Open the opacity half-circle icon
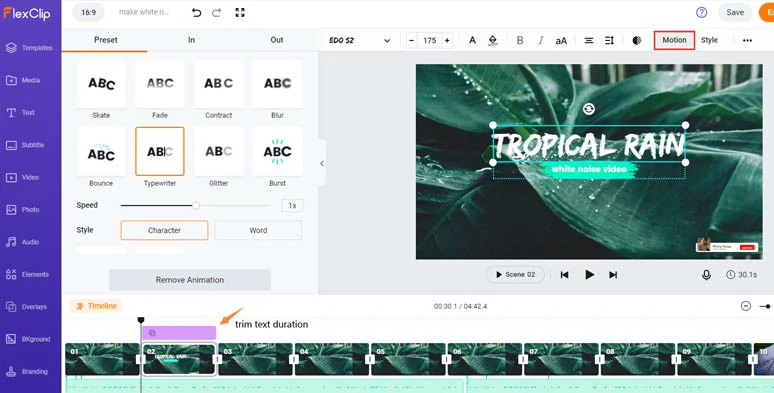The height and width of the screenshot is (393, 774). 637,40
